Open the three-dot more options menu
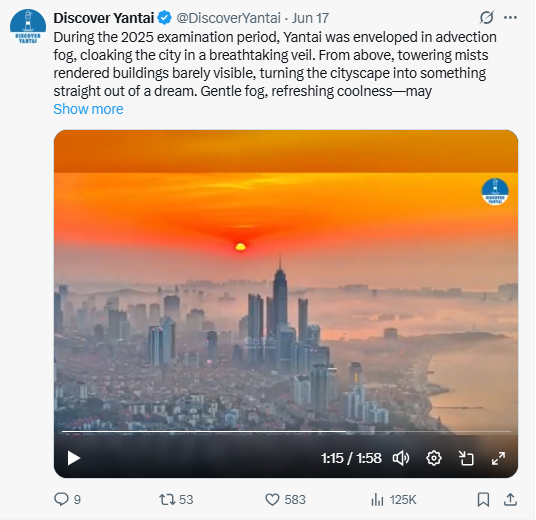 click(510, 17)
